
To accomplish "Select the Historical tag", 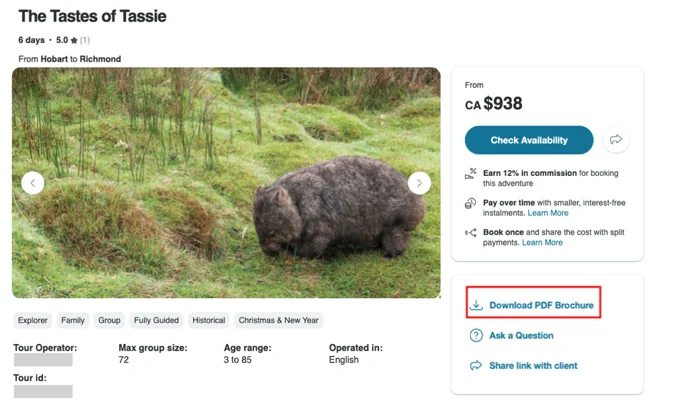I will (209, 320).
